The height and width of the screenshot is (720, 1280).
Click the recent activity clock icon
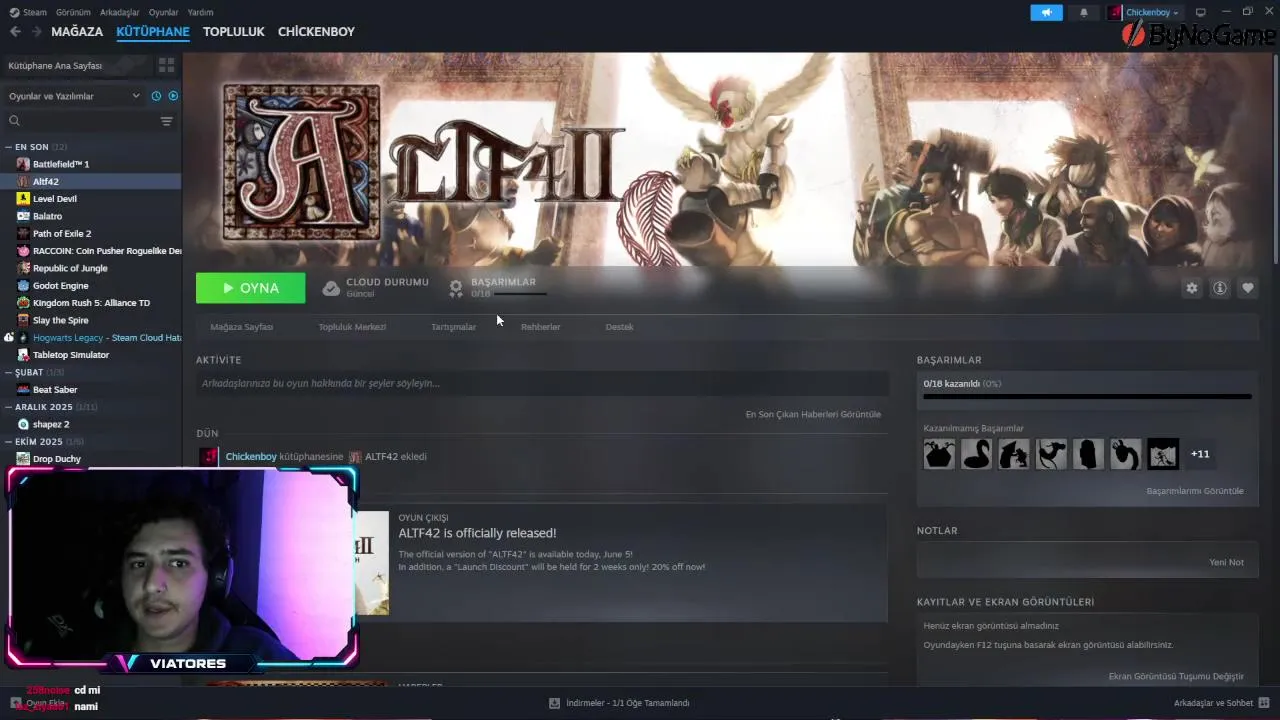click(x=156, y=96)
